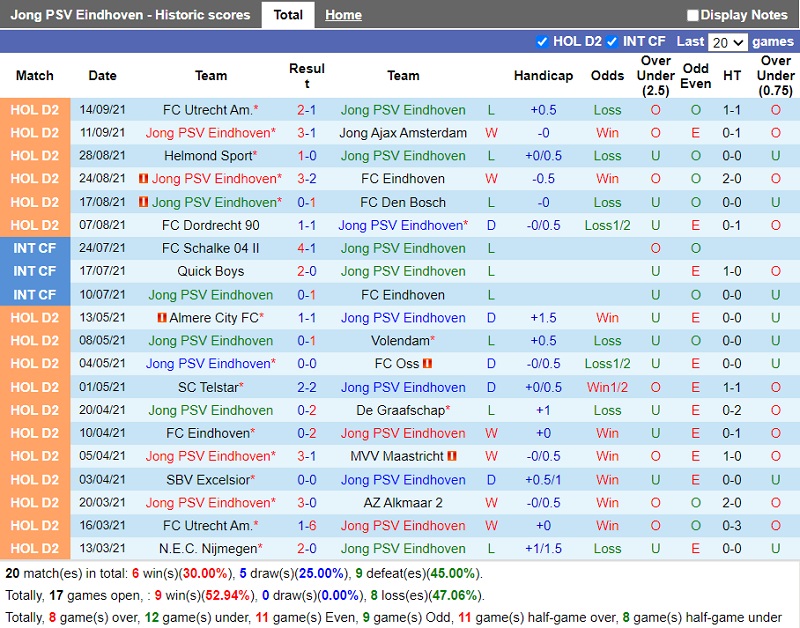Click the Odds column header
This screenshot has width=800, height=628.
(x=607, y=76)
